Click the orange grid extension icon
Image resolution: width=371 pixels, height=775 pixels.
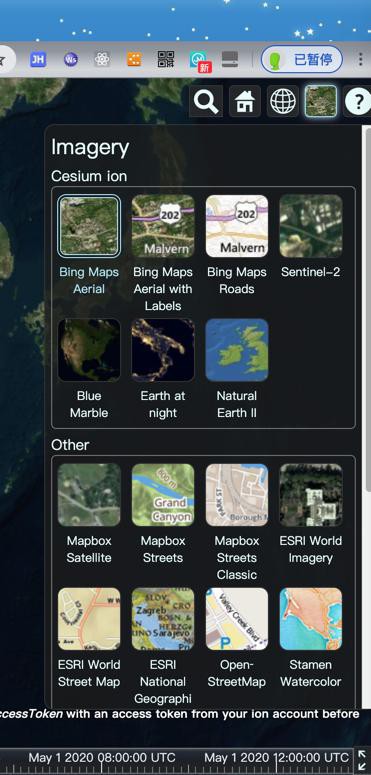134,60
